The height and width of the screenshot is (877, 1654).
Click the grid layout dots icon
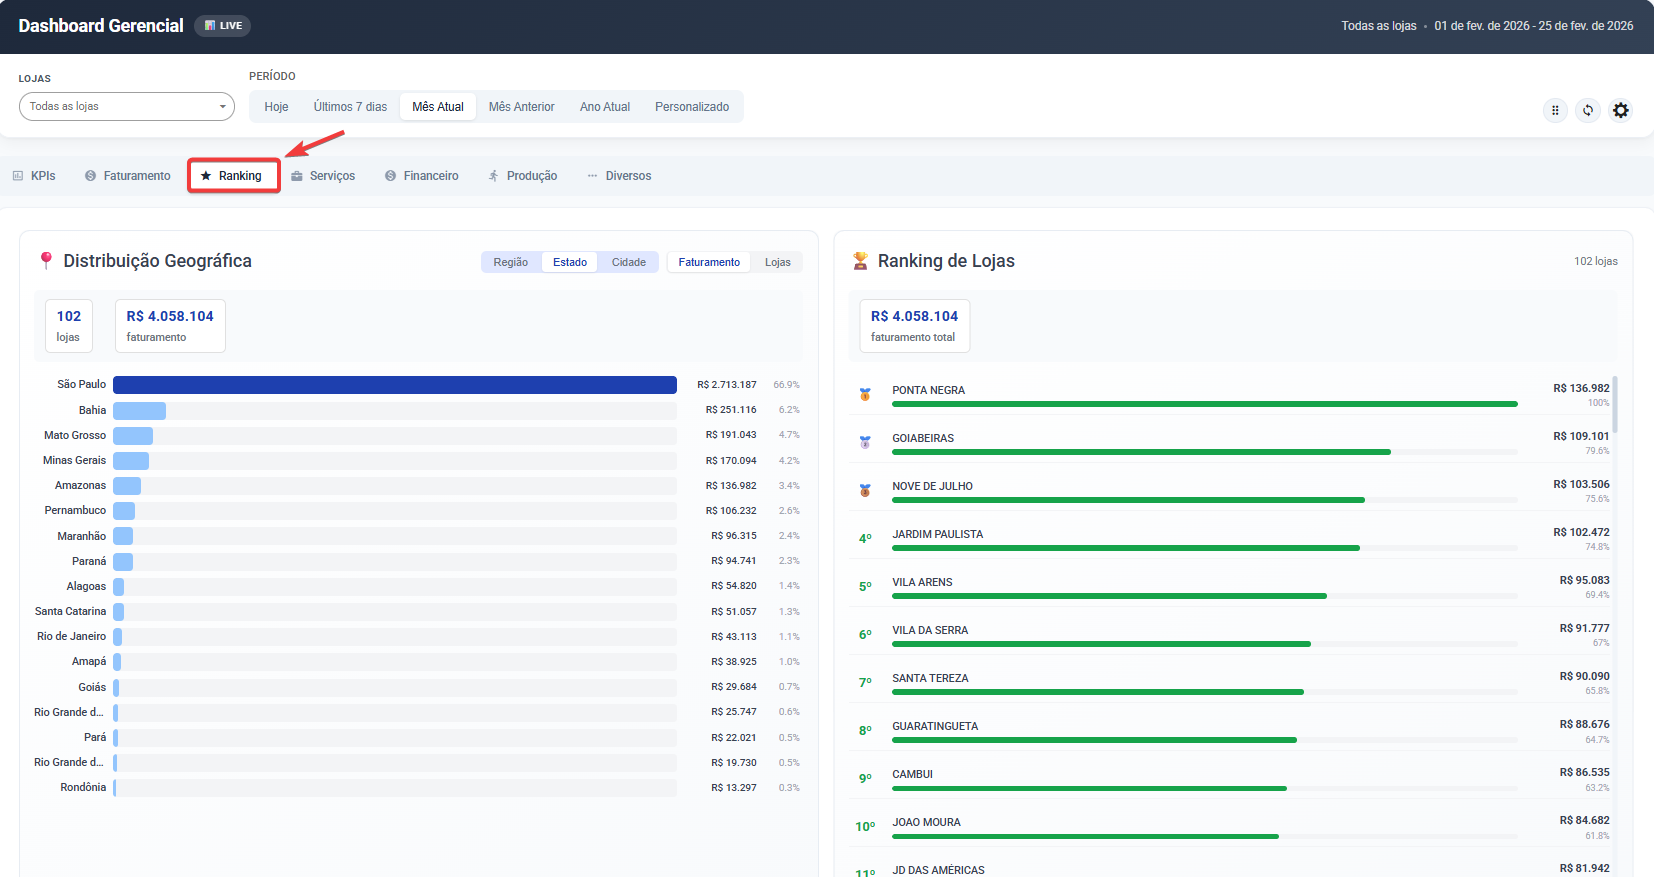1555,110
